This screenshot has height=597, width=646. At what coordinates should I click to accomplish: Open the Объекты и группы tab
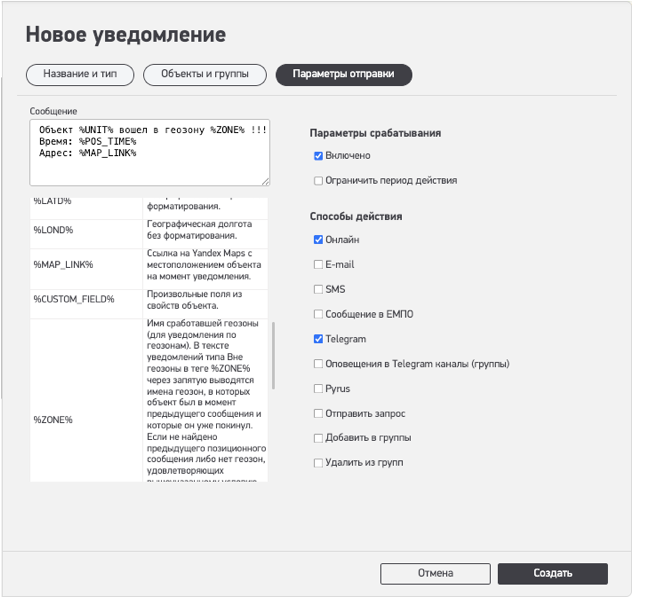205,74
